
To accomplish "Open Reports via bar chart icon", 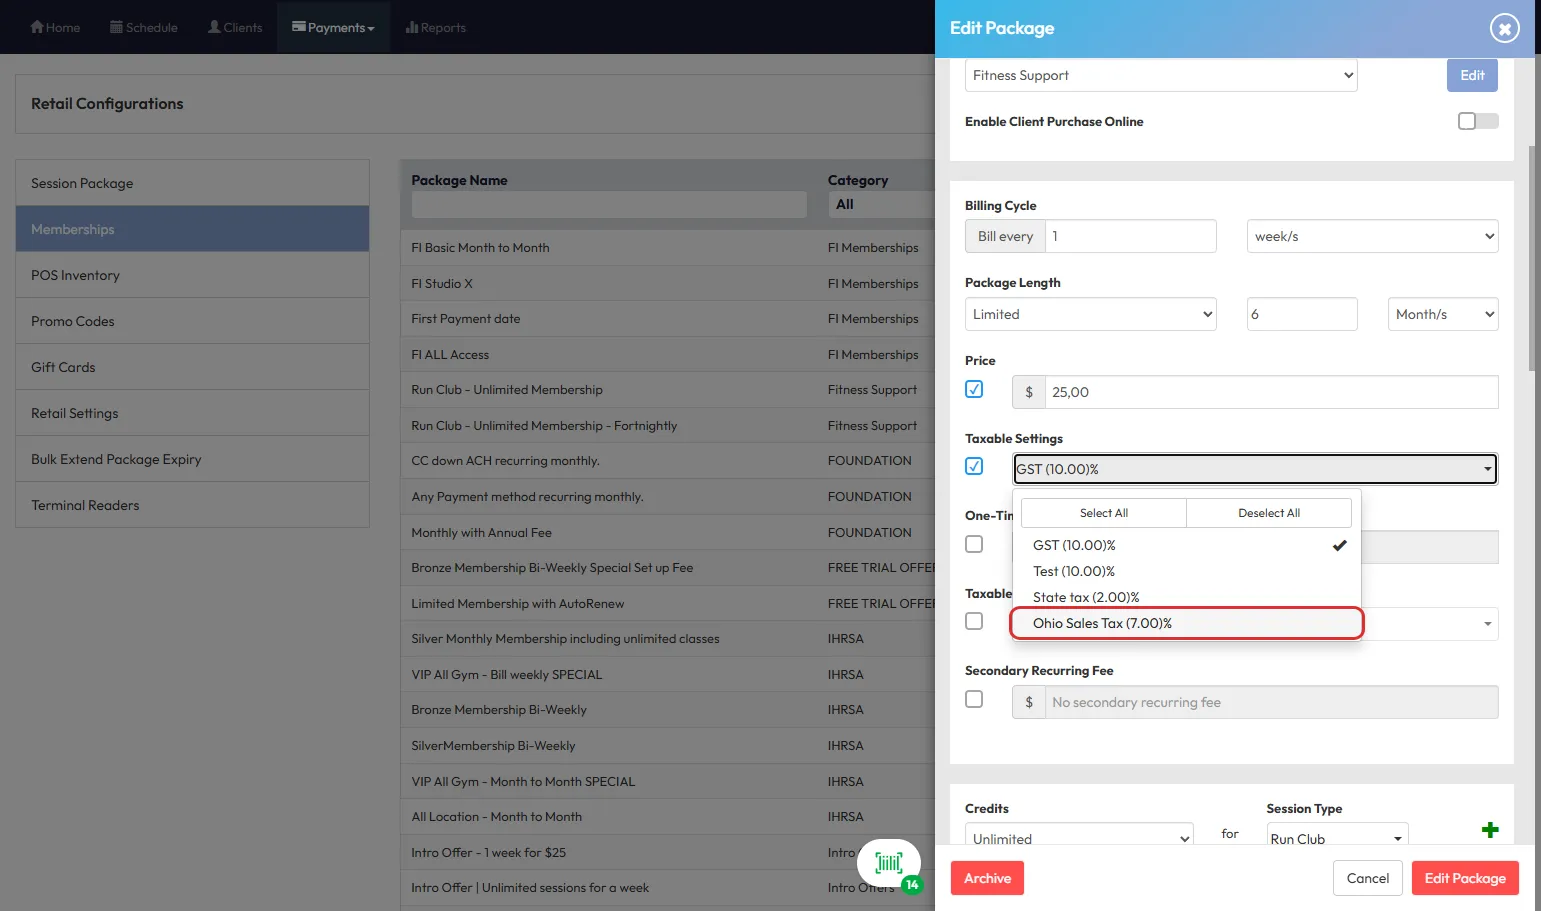I will point(411,27).
